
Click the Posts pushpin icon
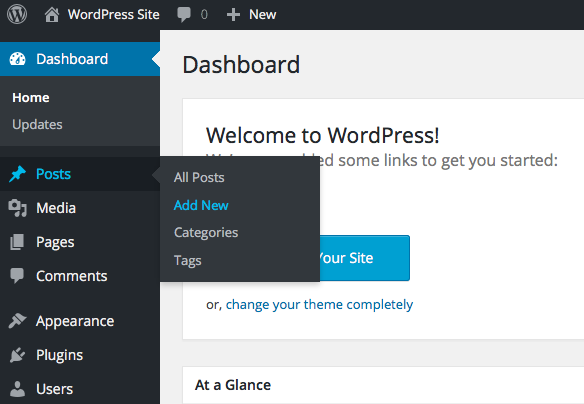tap(18, 174)
